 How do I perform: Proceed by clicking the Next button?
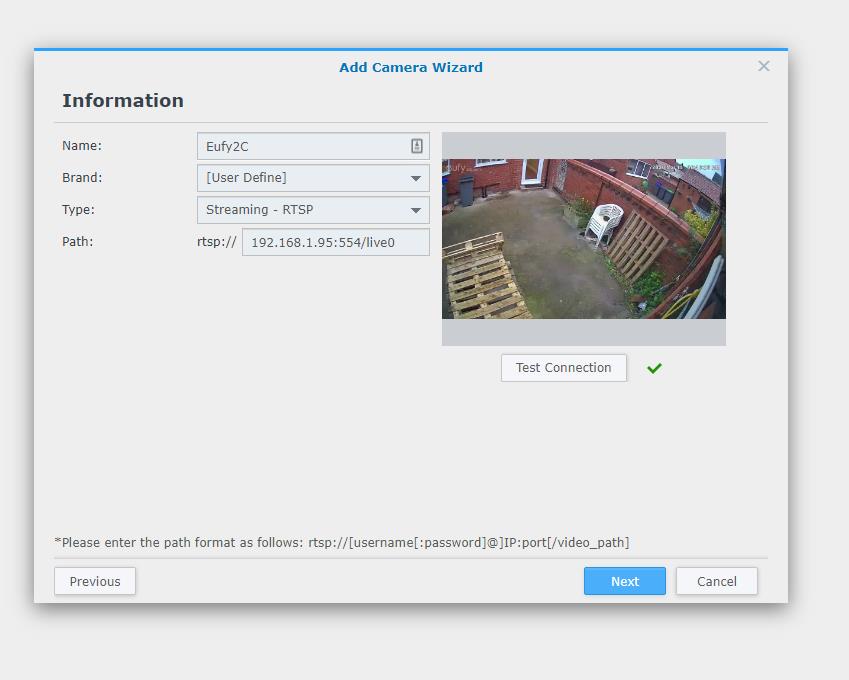[x=624, y=581]
